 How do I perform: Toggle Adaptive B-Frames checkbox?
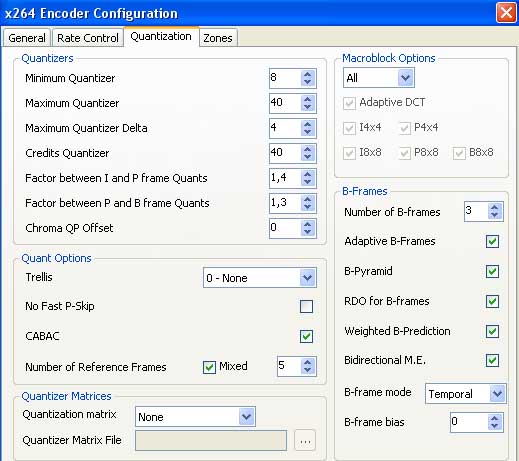492,241
